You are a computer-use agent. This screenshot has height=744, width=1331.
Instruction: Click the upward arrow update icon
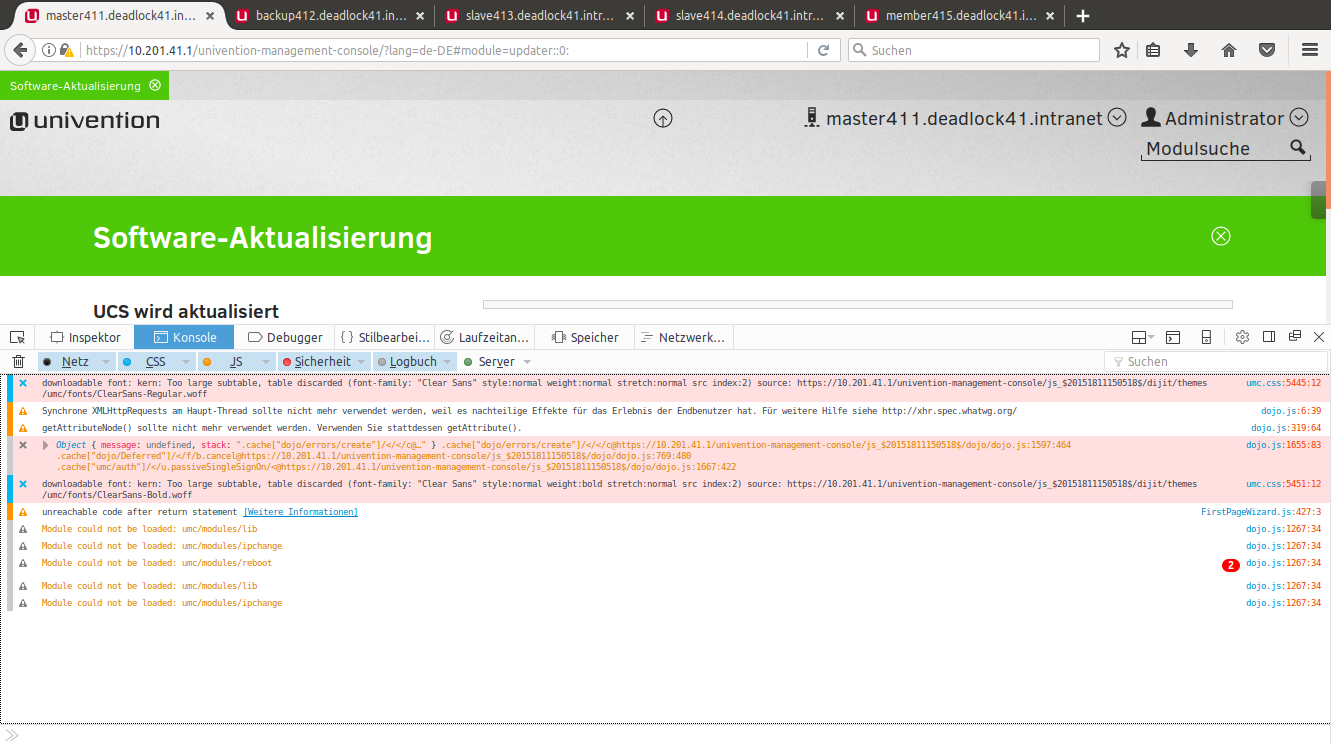(x=663, y=118)
